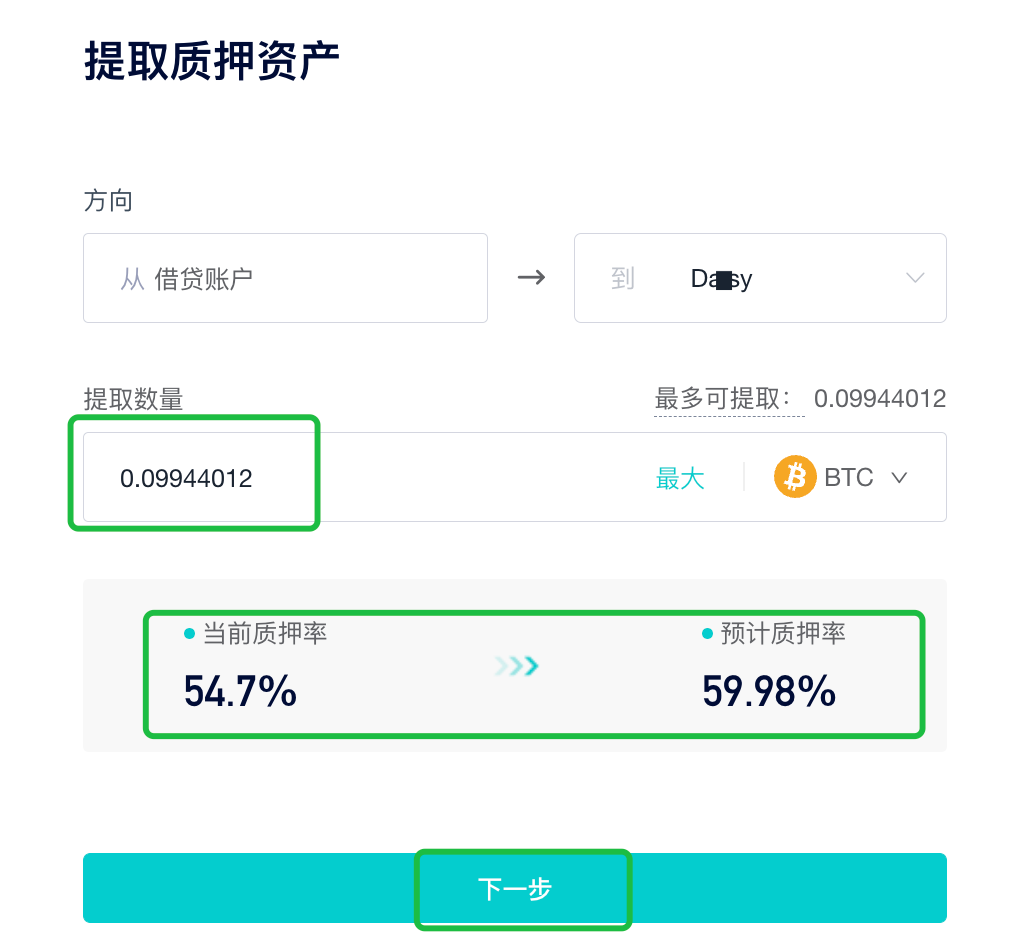Click the teal triple-chevron transition icon

(x=515, y=665)
